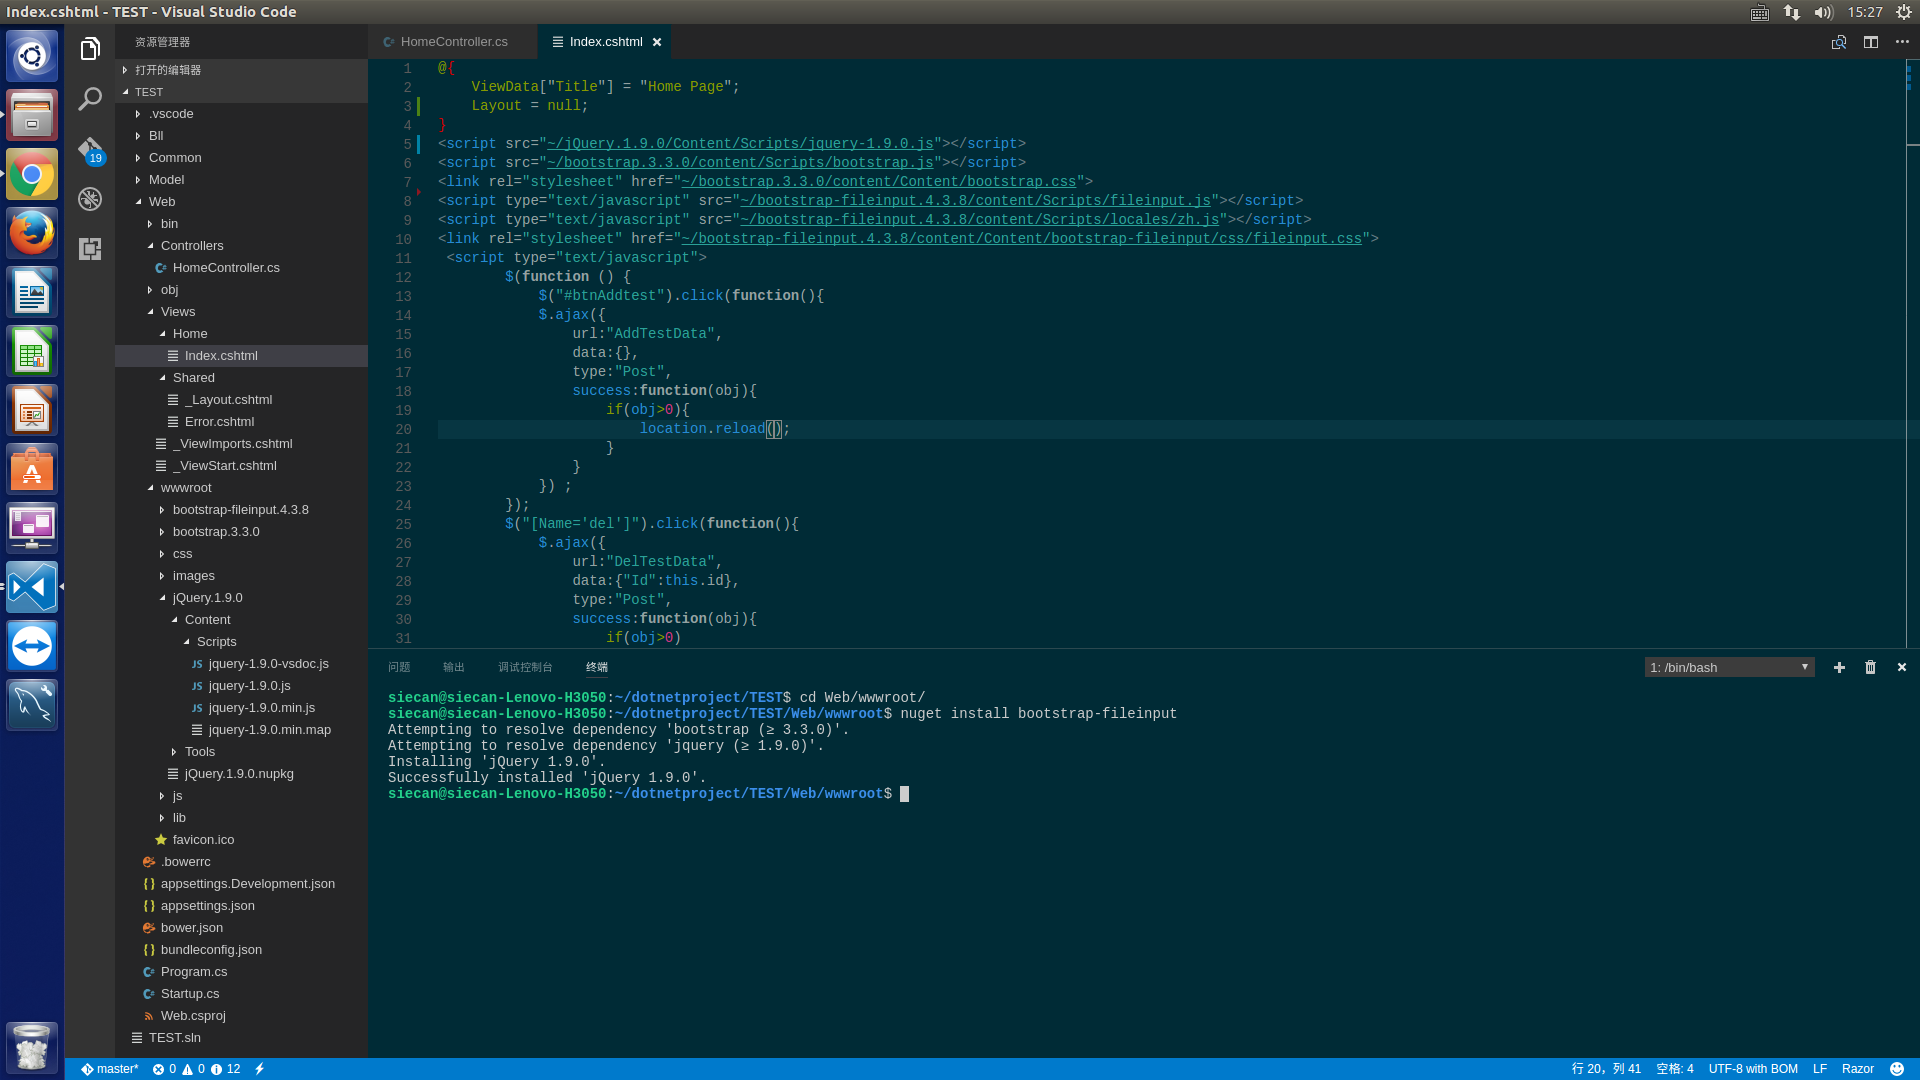Open the Extensions view in activity bar
Viewport: 1920px width, 1080px height.
(x=90, y=249)
